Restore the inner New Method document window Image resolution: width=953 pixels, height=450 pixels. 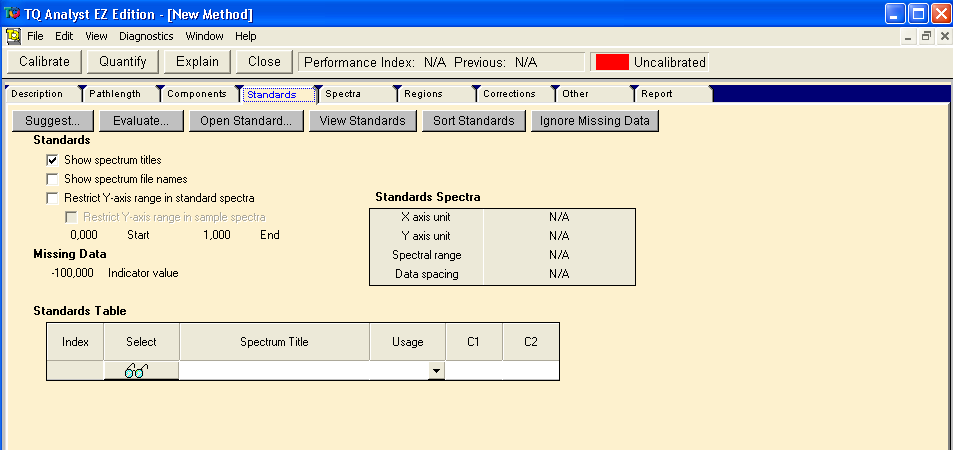[927, 36]
